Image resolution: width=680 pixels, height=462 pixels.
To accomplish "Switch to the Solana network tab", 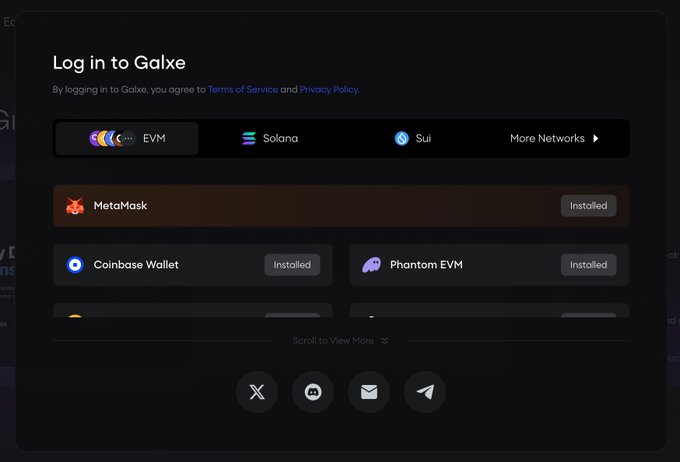I will coord(270,138).
